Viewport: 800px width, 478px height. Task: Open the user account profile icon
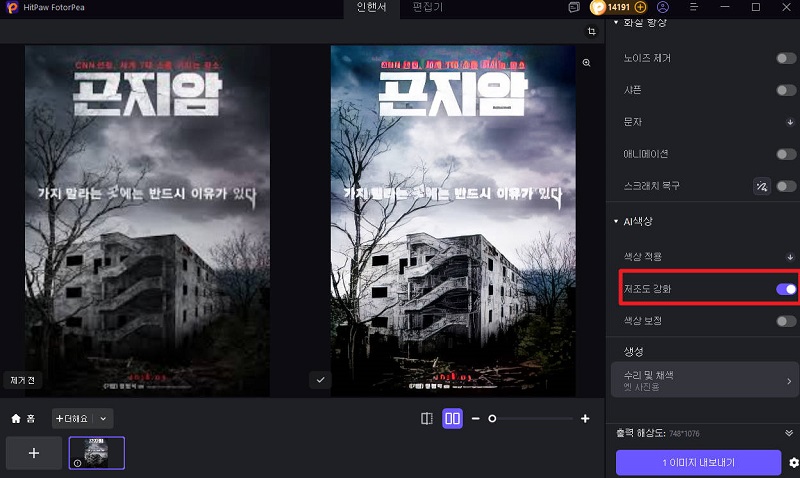click(663, 7)
